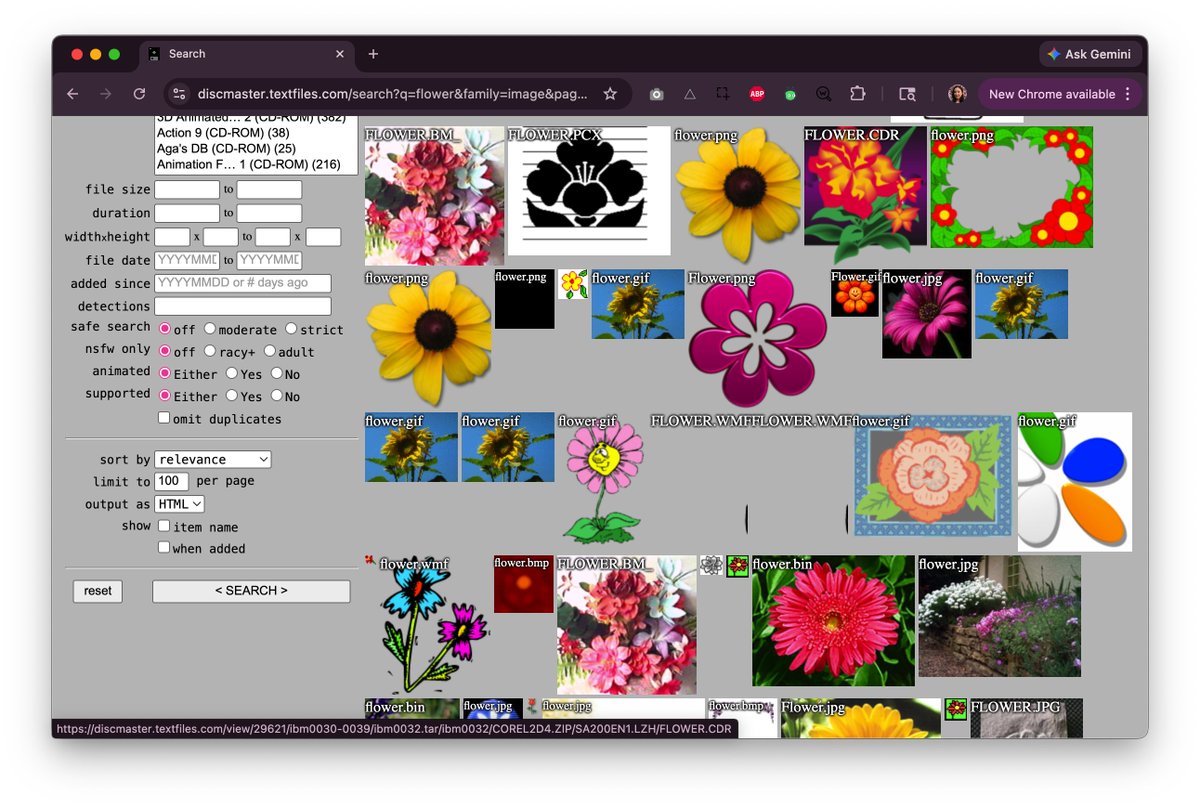Click the limit per page field

click(172, 481)
